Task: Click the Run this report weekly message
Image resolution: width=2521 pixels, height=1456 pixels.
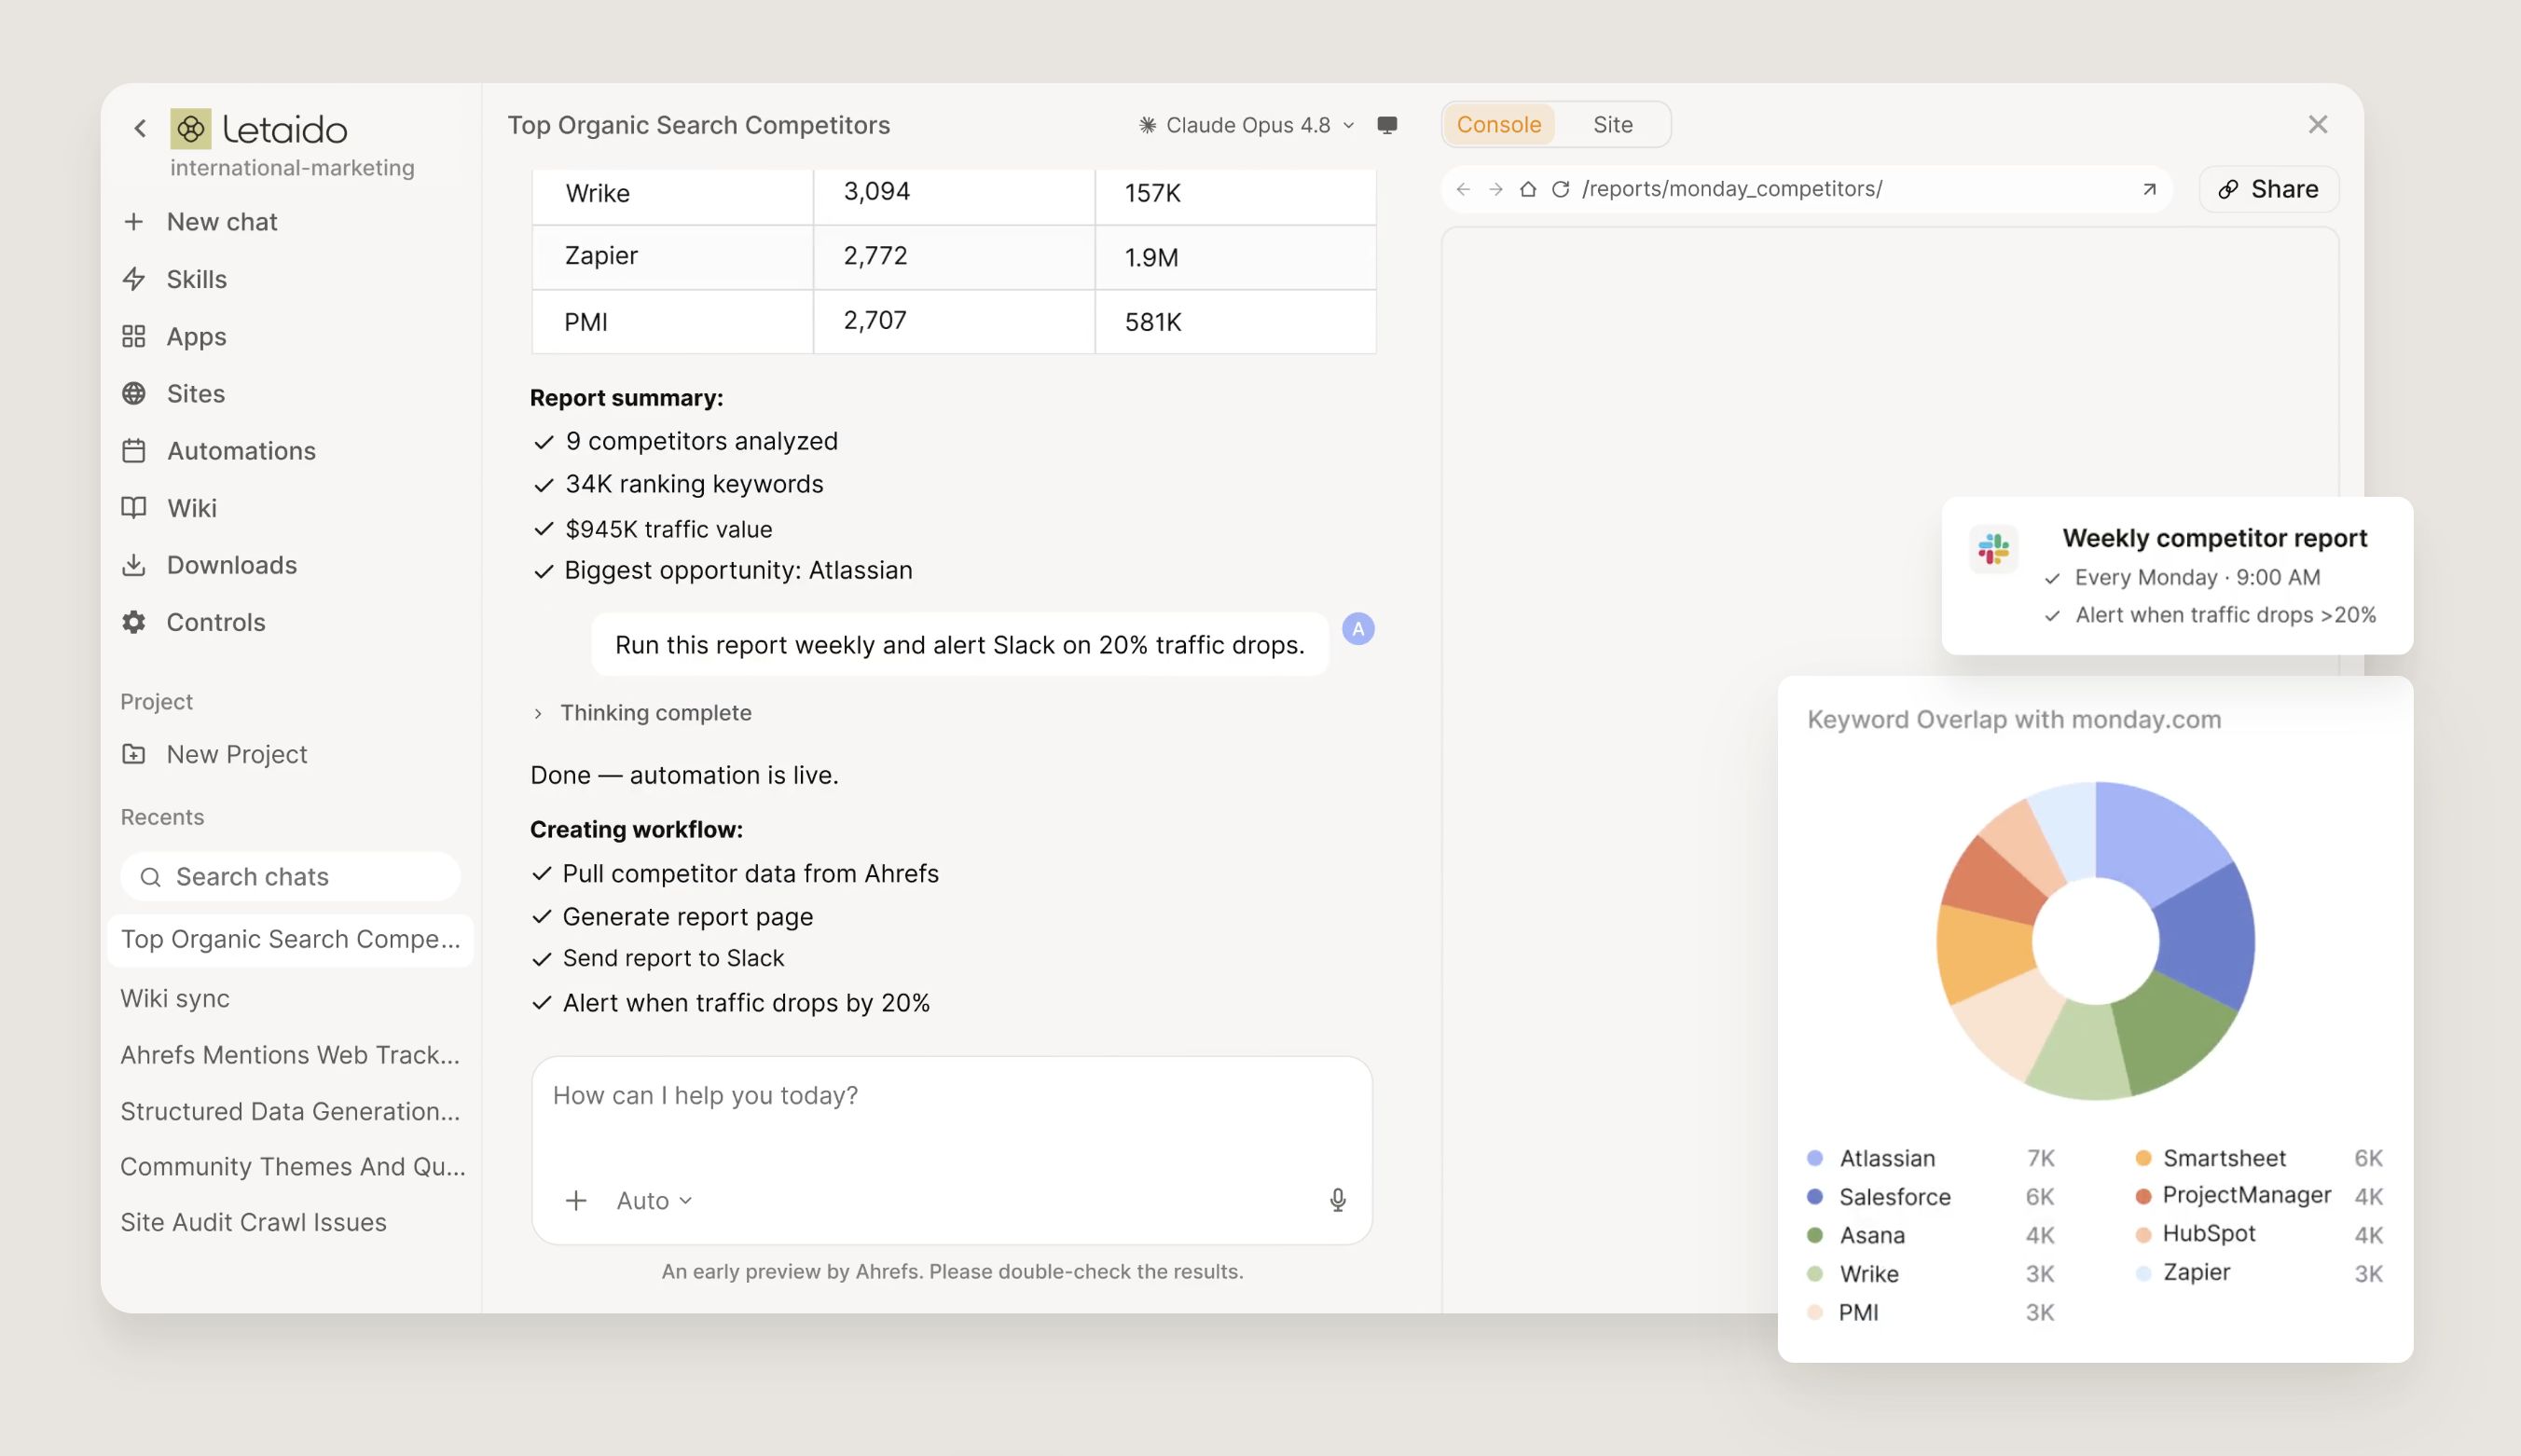Action: [959, 645]
